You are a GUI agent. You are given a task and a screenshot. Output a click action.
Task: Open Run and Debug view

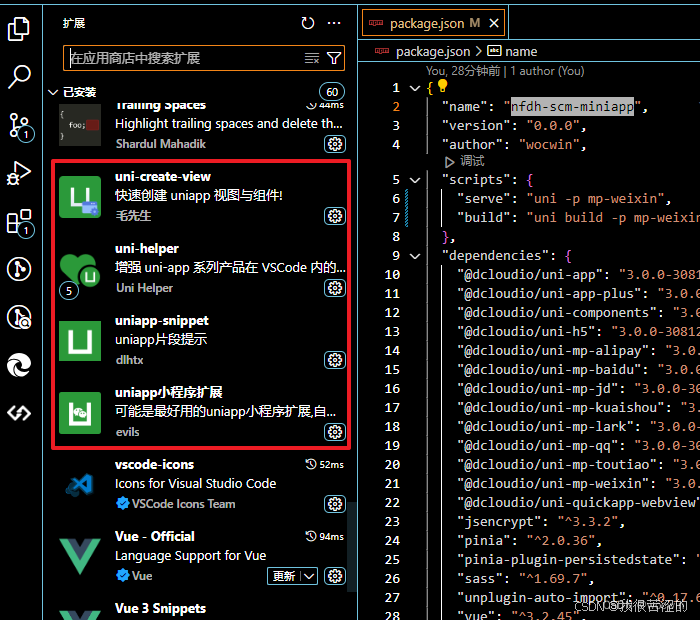19,173
